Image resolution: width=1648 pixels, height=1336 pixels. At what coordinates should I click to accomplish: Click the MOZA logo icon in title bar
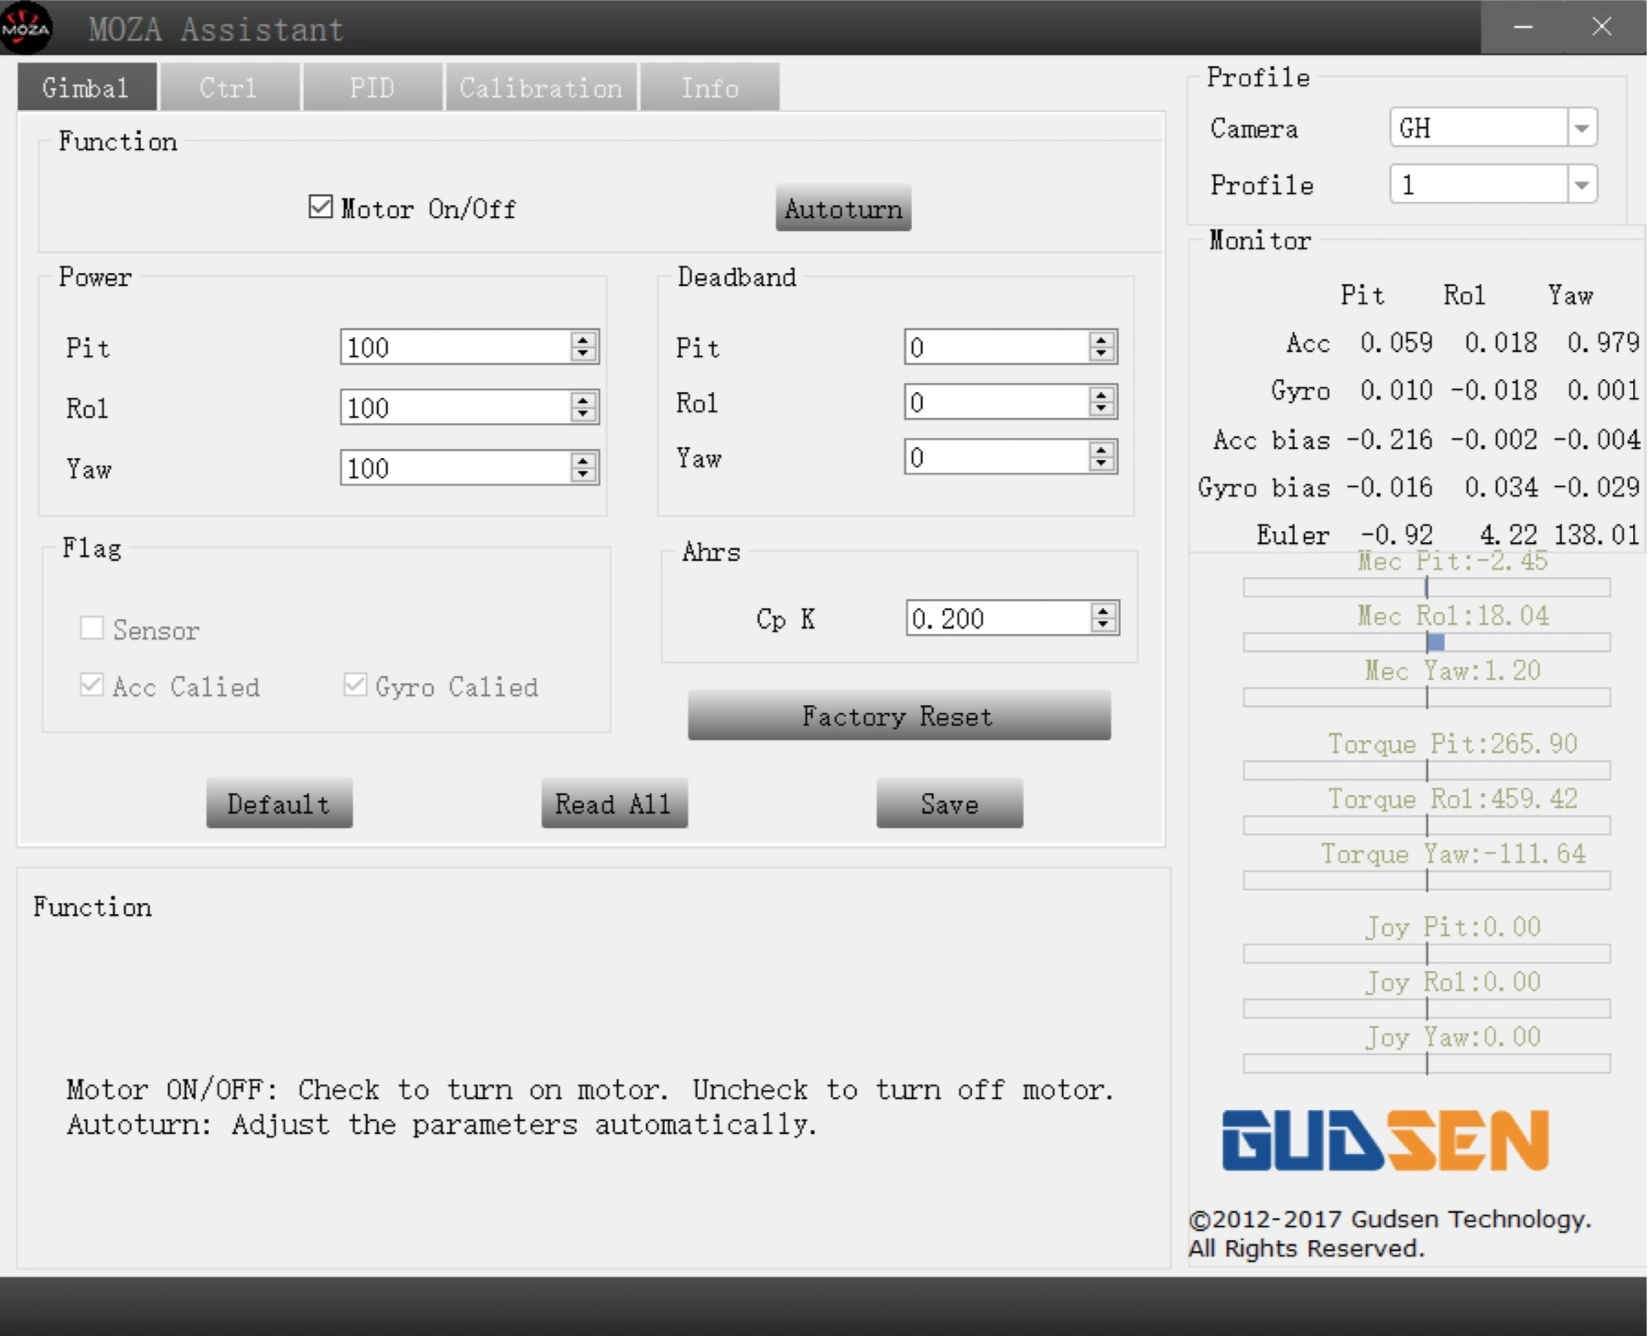(26, 27)
